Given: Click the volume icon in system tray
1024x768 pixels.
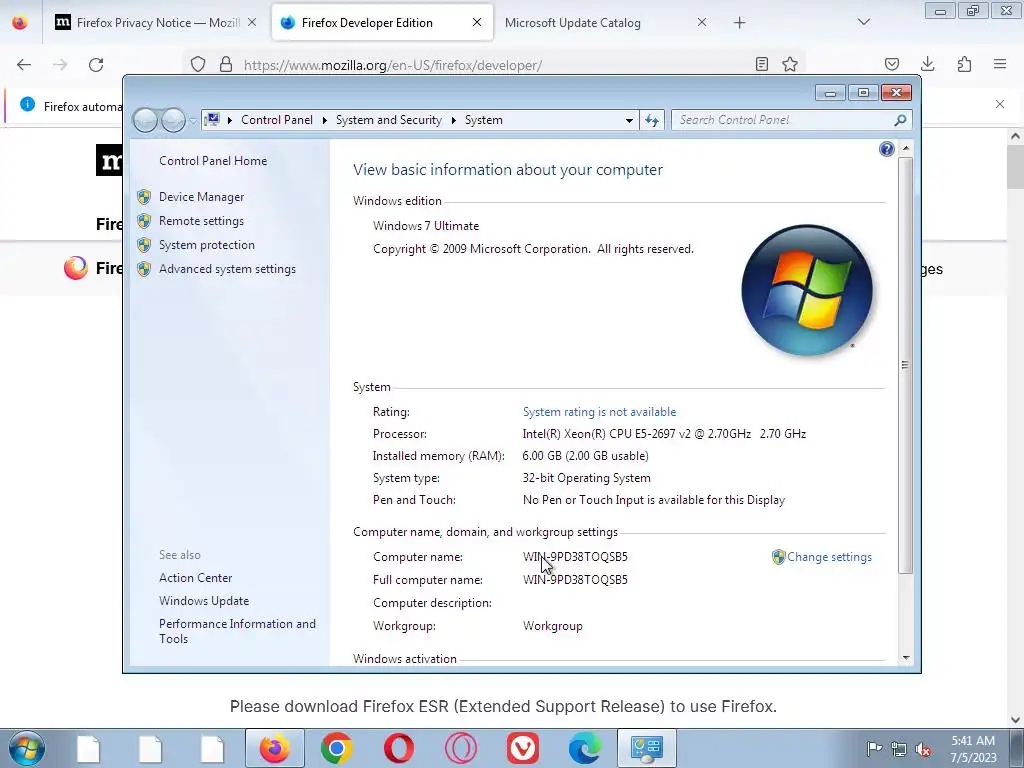Looking at the screenshot, I should [x=923, y=749].
